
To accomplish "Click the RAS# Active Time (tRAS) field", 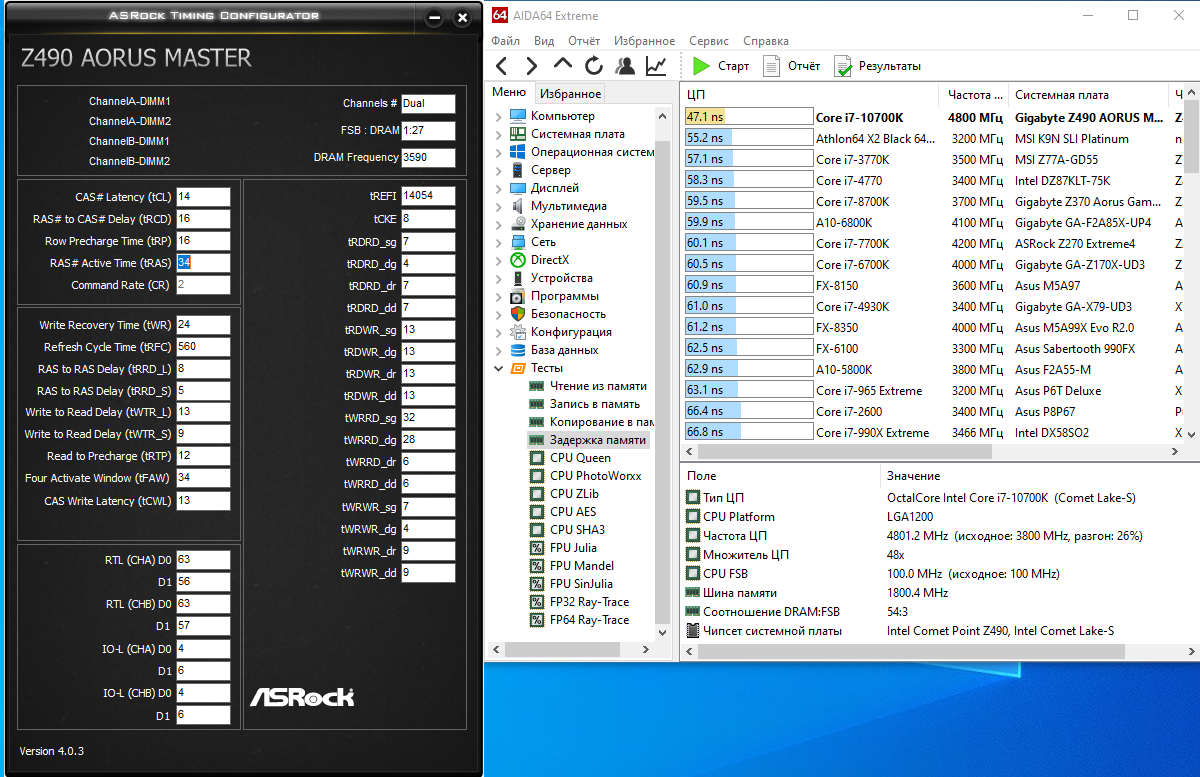I will pos(203,263).
